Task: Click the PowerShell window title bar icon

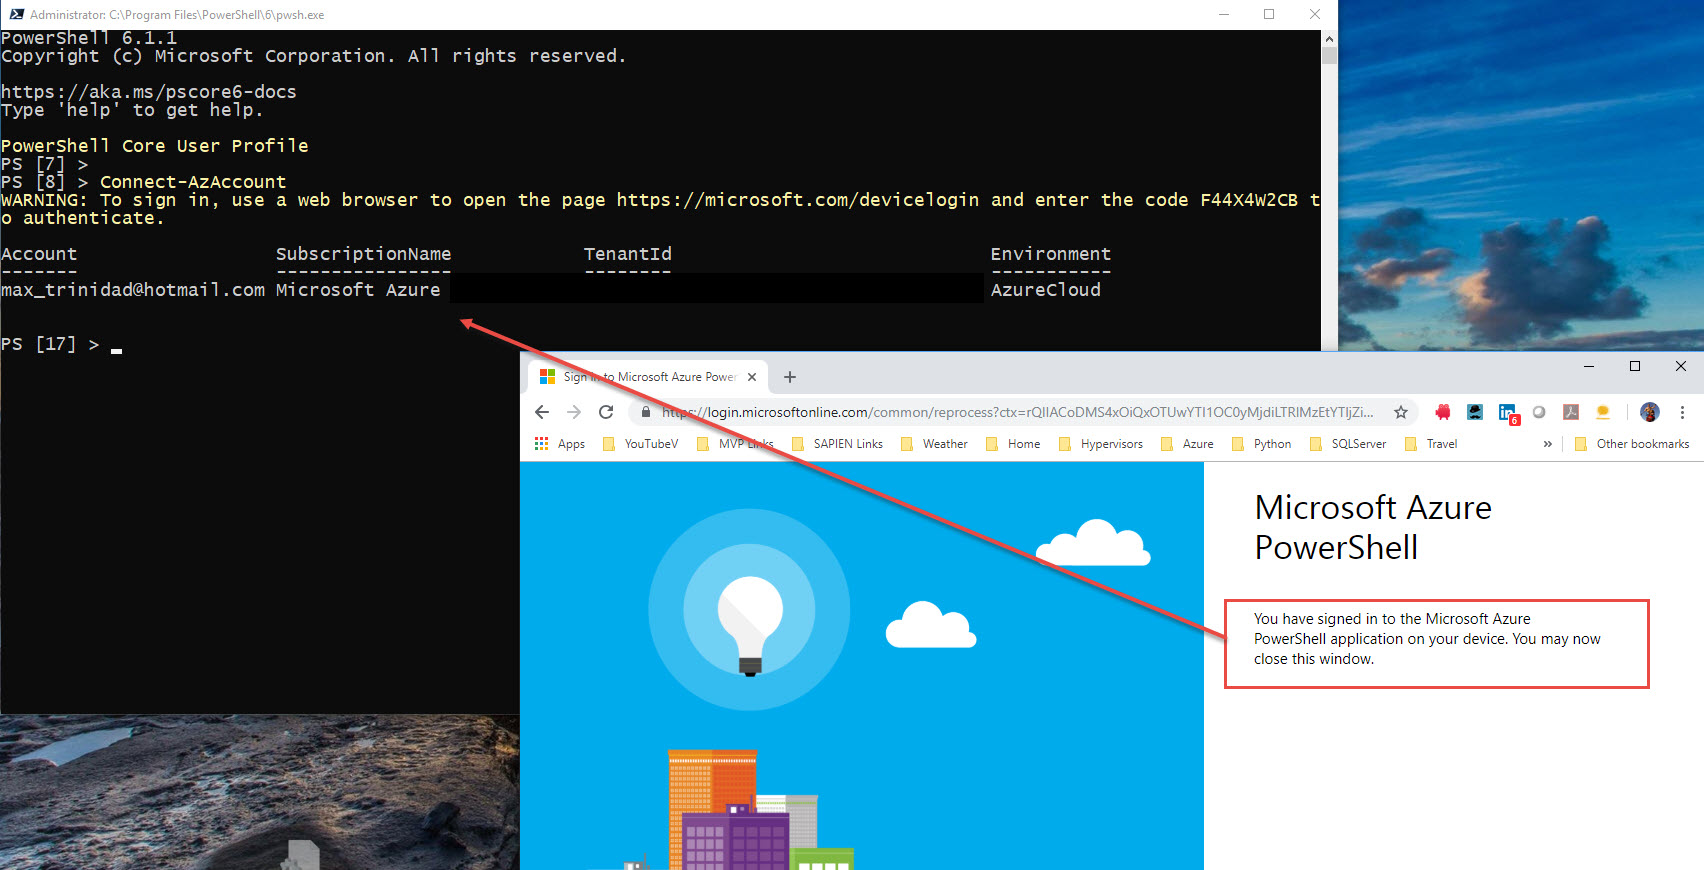Action: point(16,14)
